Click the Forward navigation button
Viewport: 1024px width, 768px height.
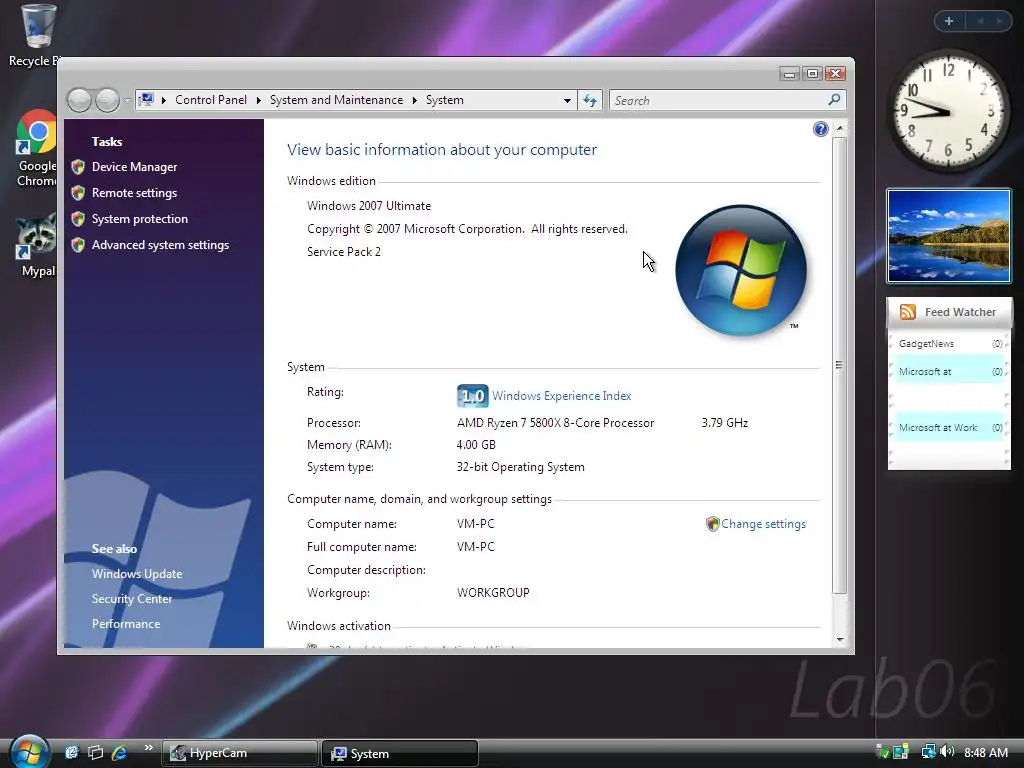point(108,101)
